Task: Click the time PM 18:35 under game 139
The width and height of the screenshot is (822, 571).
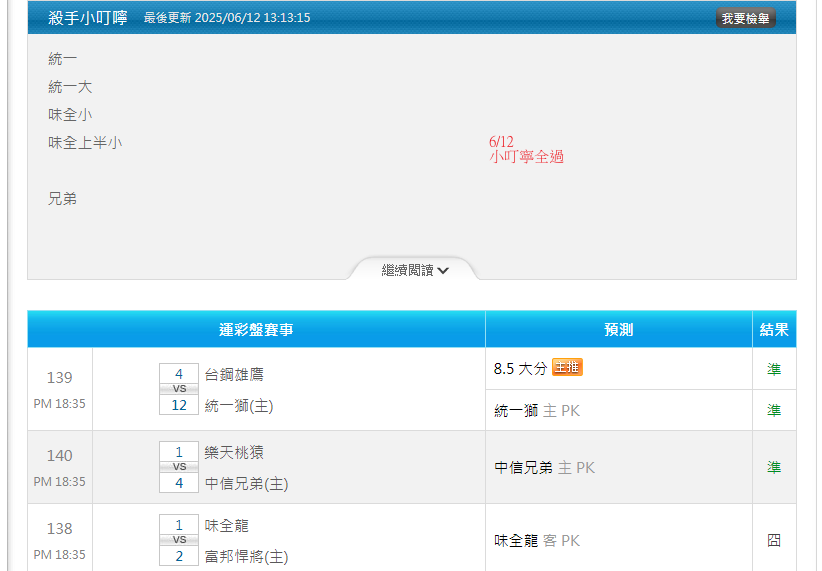Action: [59, 404]
